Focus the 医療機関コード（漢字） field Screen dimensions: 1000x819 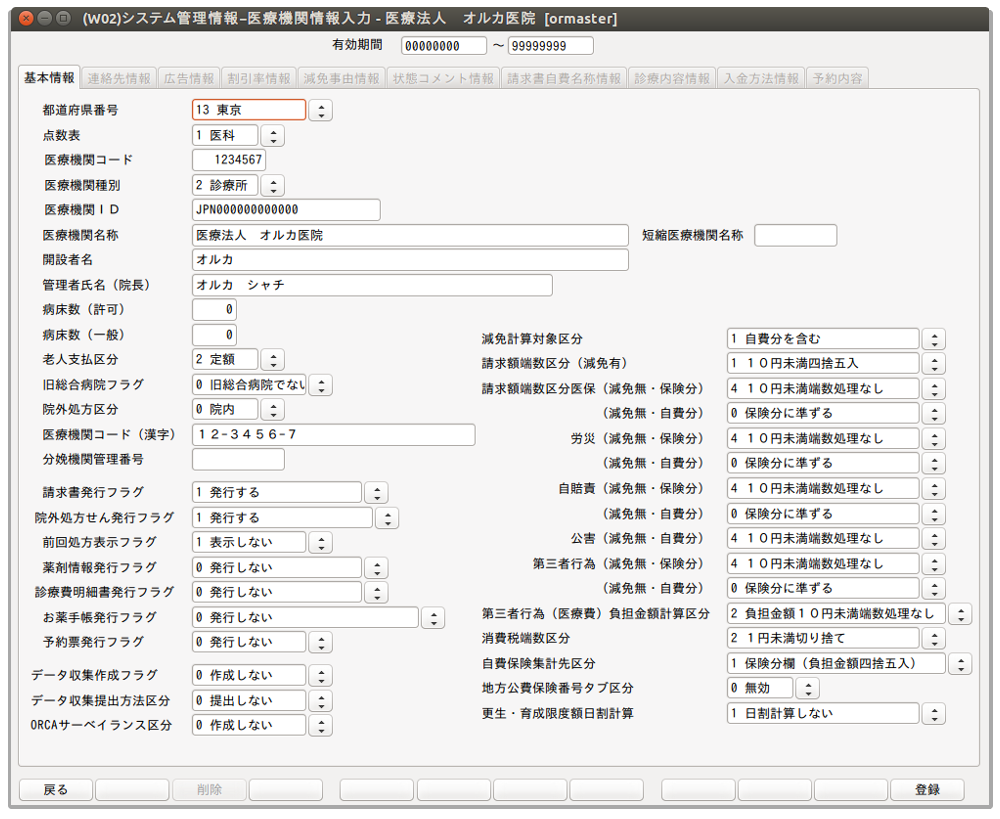click(334, 434)
